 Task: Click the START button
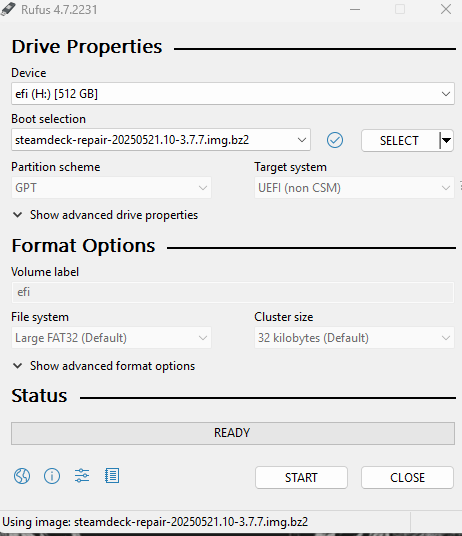(x=301, y=478)
